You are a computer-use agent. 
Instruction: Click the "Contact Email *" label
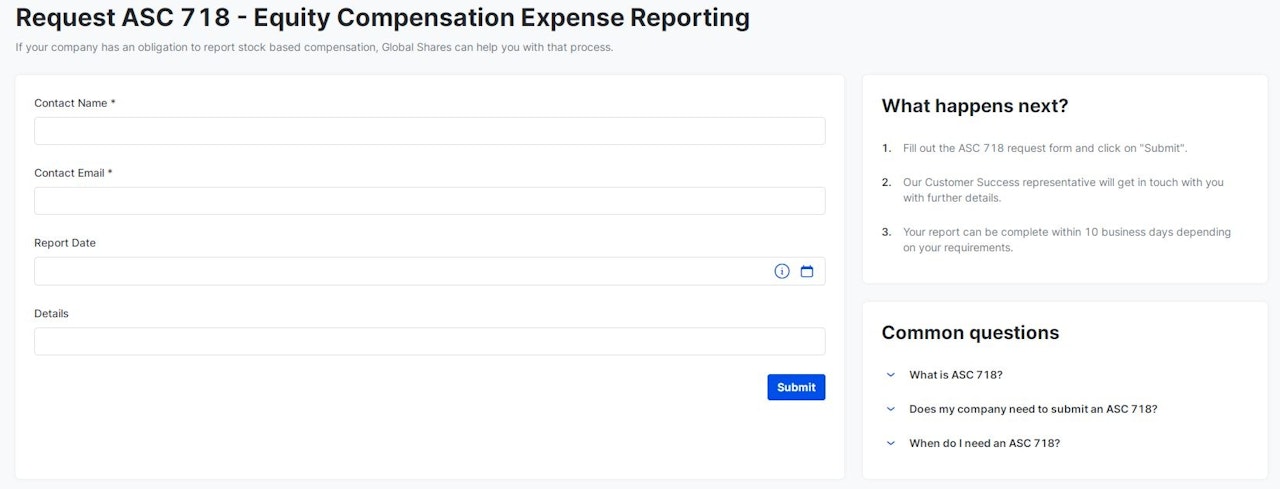coord(73,173)
